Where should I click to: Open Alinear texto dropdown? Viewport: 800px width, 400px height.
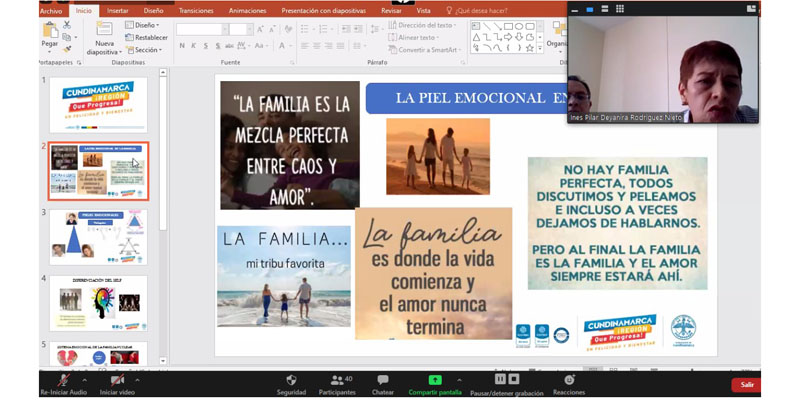[x=414, y=37]
